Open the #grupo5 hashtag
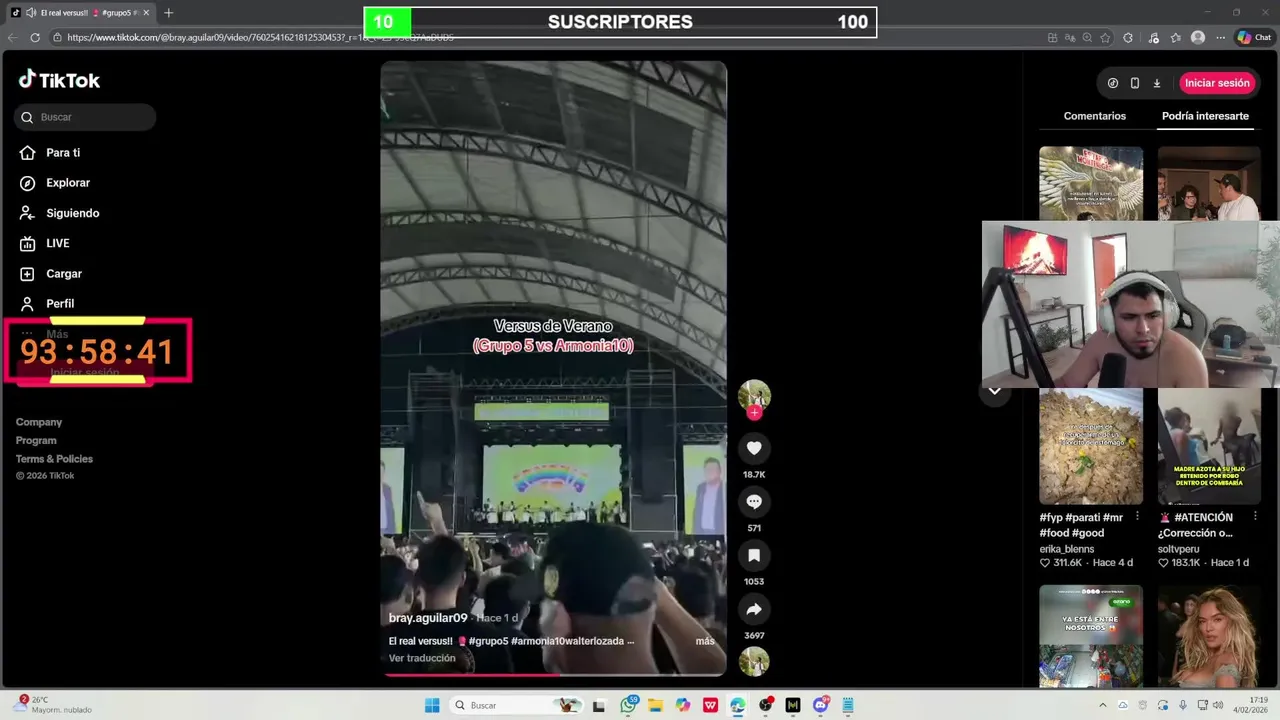Screen dimensions: 1280x720 tap(488, 641)
